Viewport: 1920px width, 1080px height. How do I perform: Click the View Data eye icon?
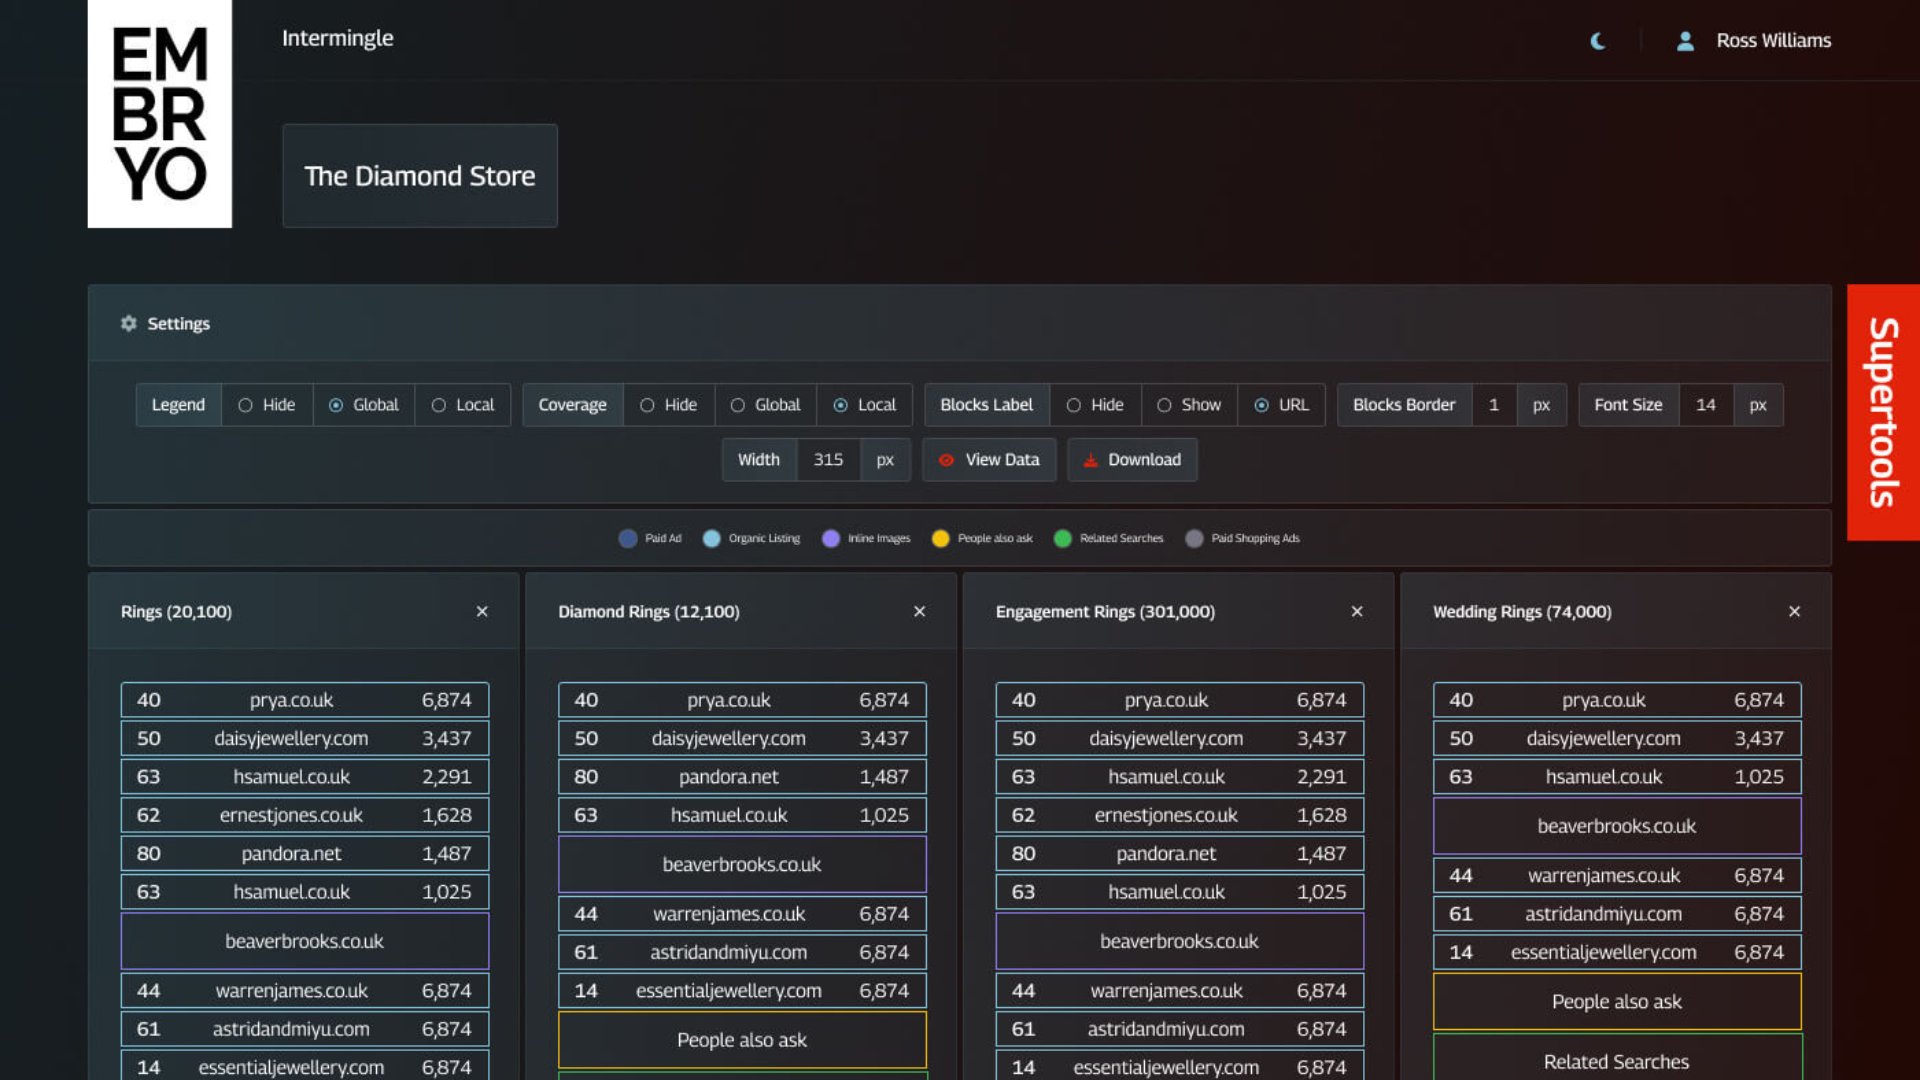(x=946, y=460)
